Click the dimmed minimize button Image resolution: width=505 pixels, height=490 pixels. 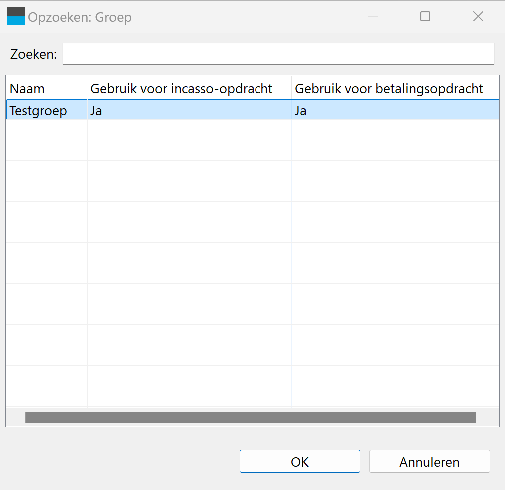pos(373,16)
